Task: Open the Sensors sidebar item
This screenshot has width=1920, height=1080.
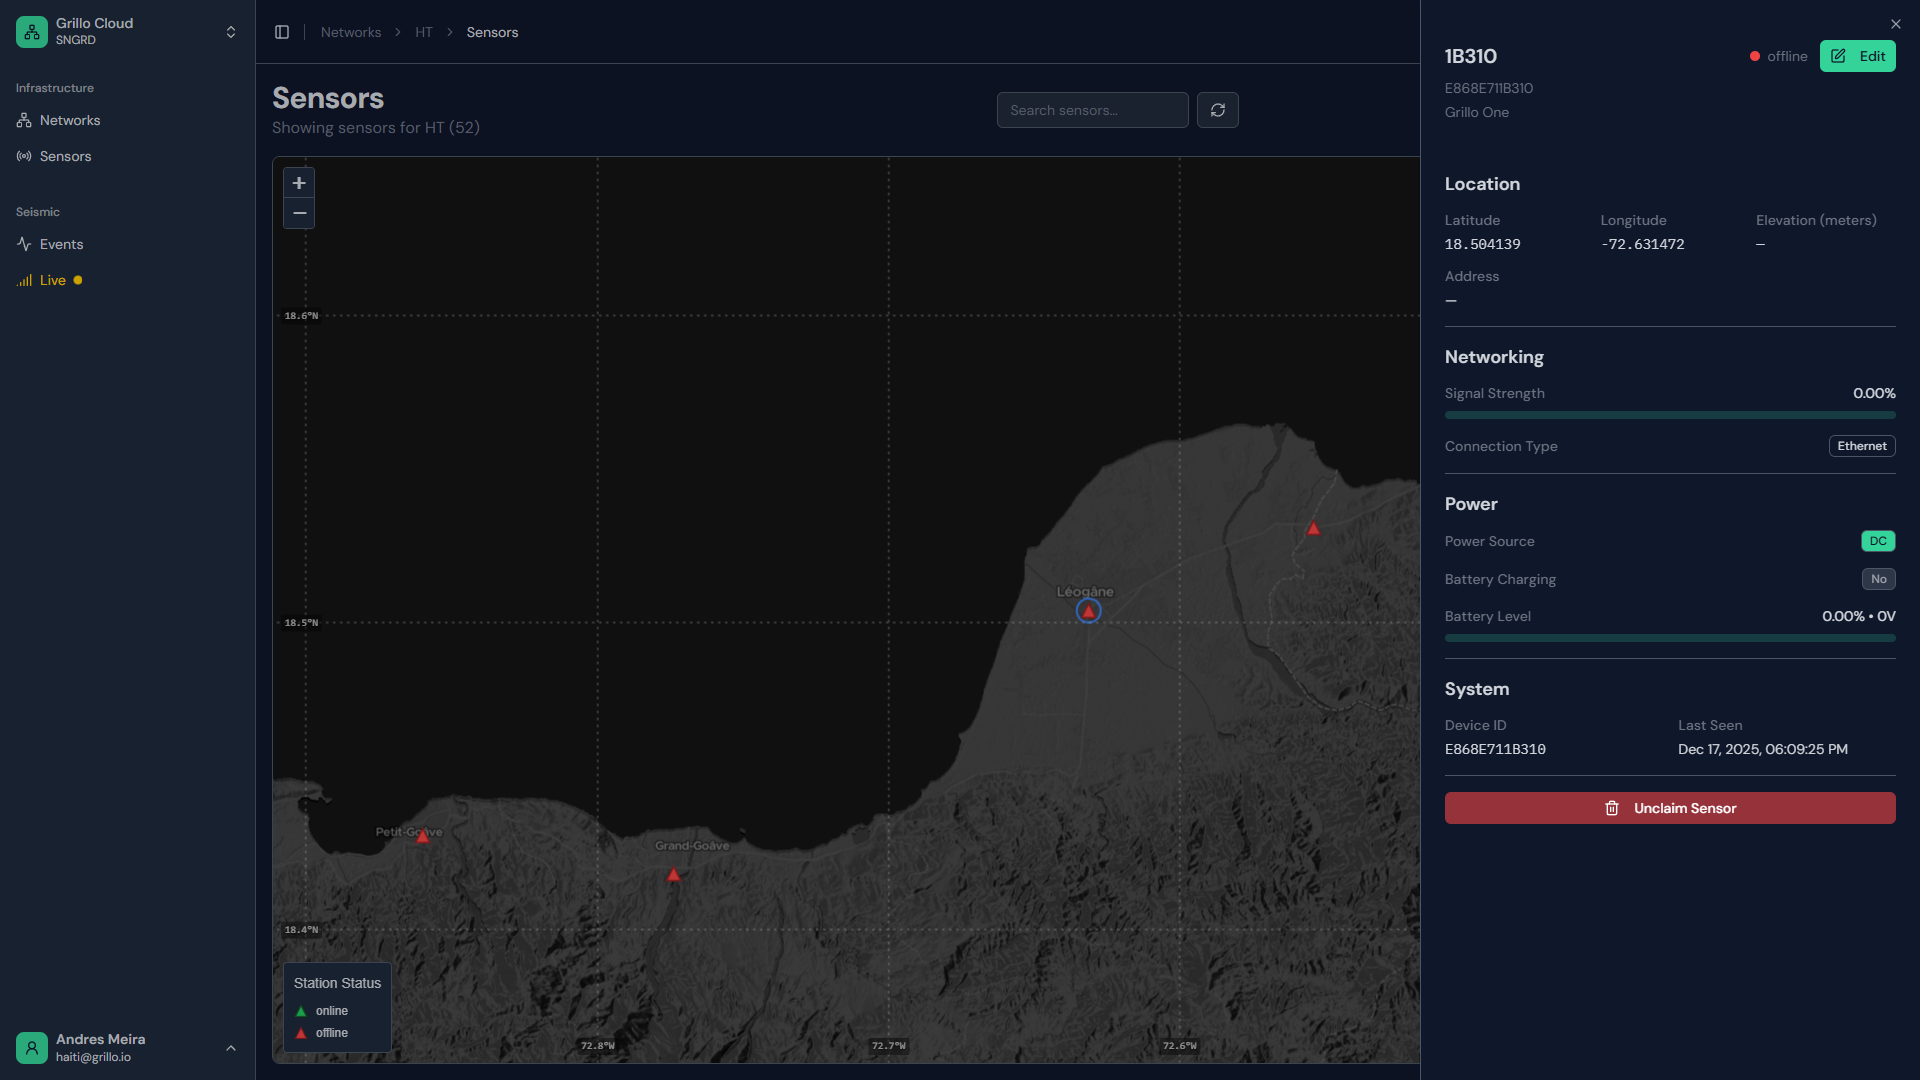Action: (65, 156)
